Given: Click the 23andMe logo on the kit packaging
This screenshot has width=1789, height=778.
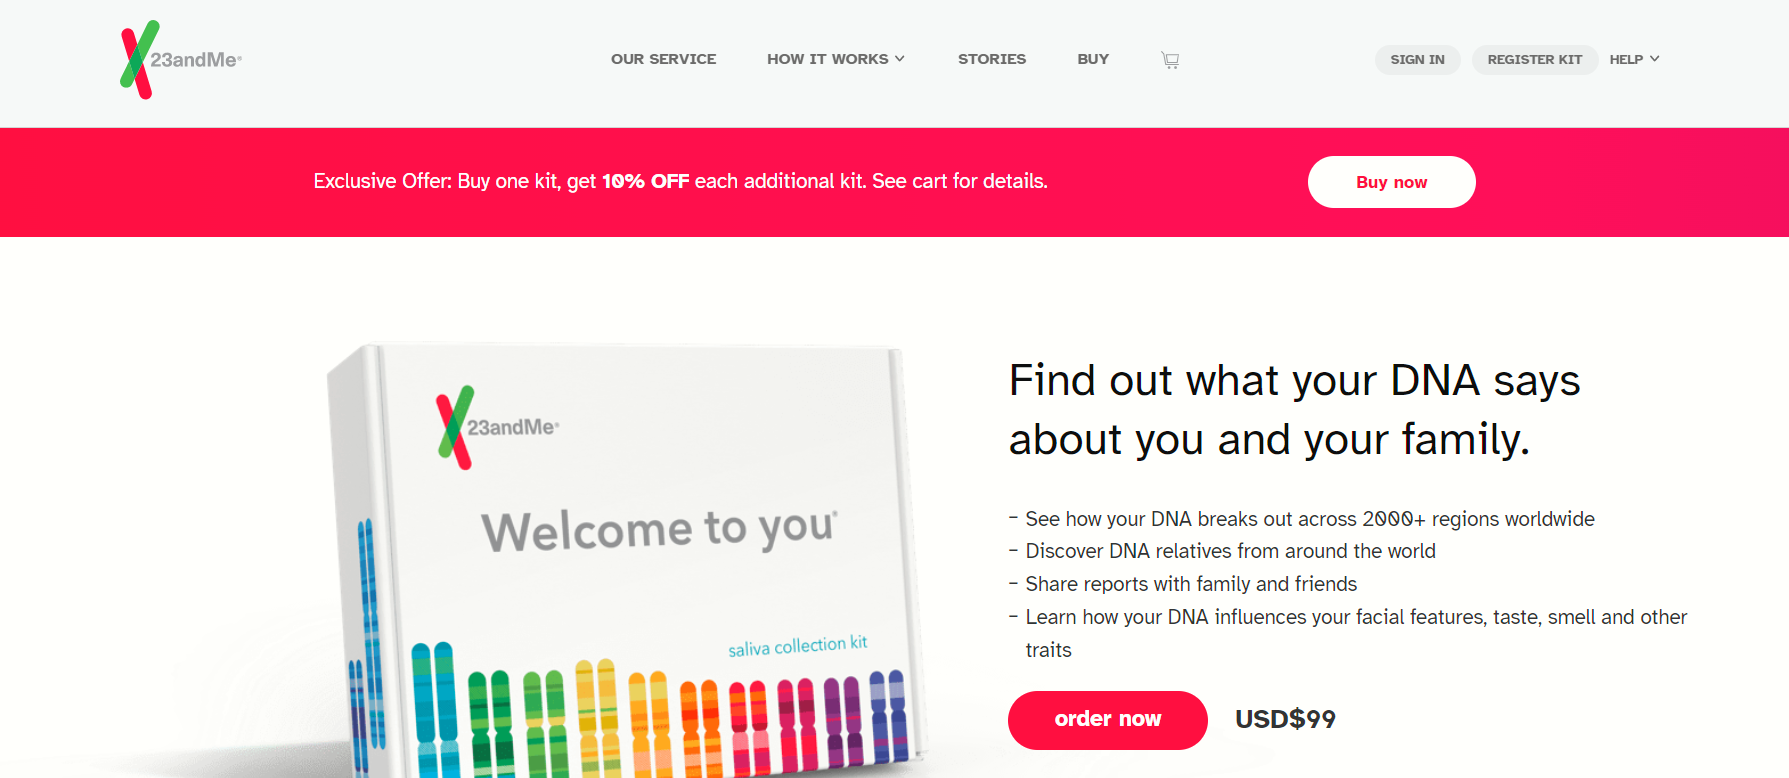Looking at the screenshot, I should [500, 428].
